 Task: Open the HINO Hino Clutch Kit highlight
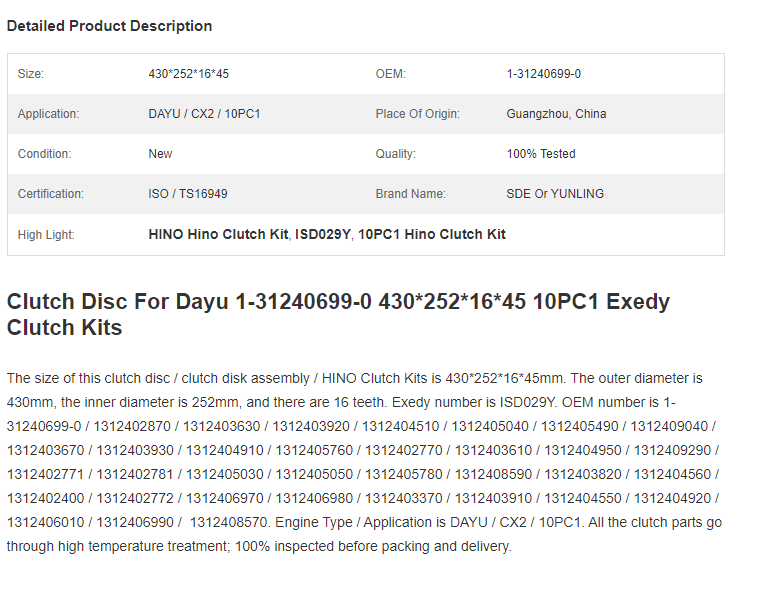[x=218, y=234]
